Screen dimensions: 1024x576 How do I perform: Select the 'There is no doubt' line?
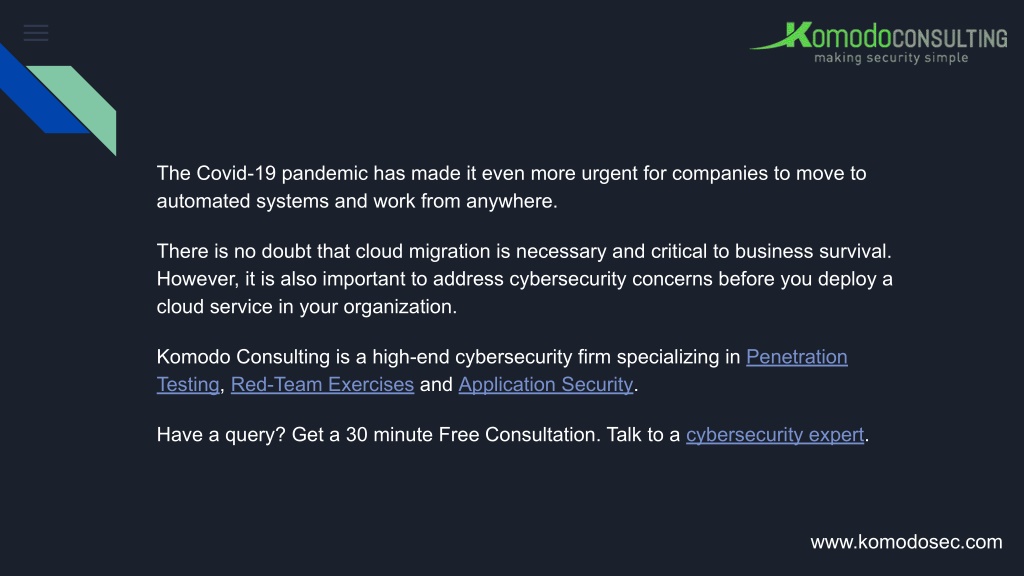pos(524,251)
